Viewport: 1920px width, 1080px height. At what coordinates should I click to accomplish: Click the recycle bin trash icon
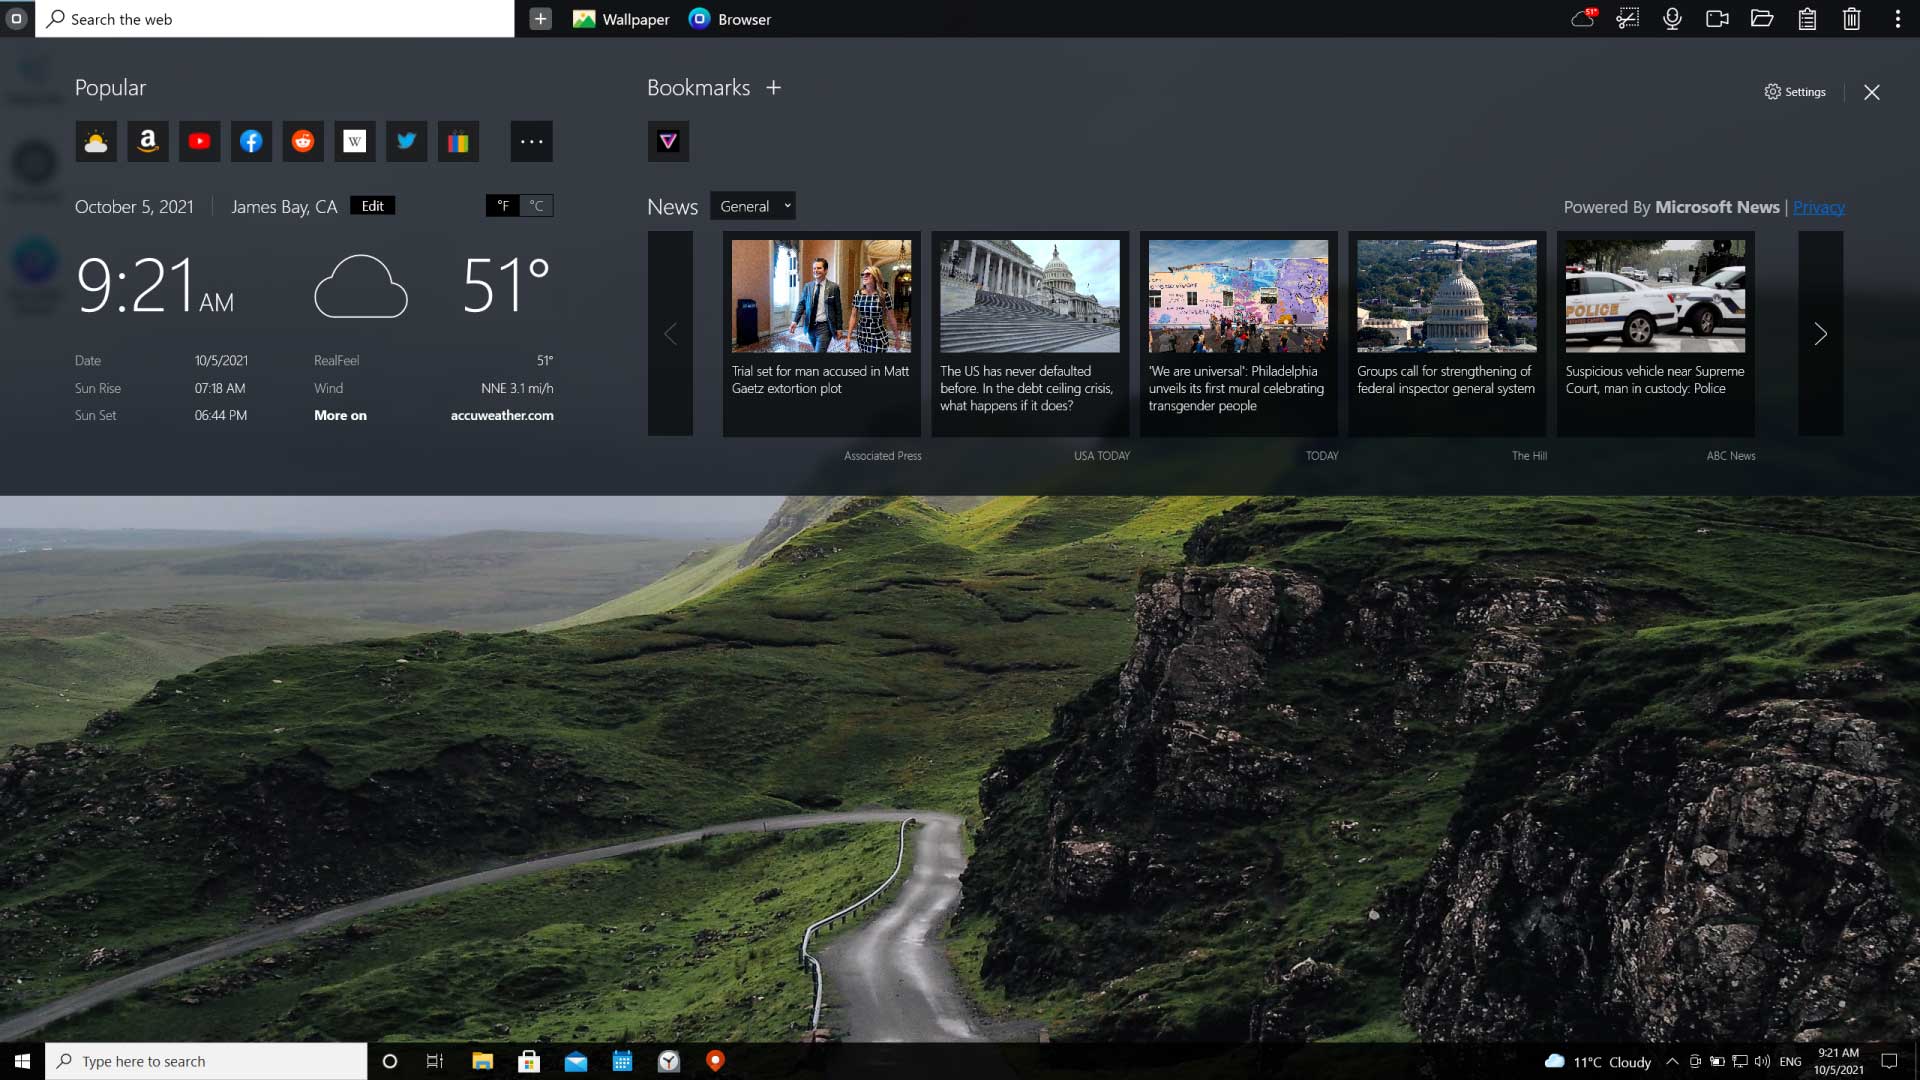[x=1852, y=19]
